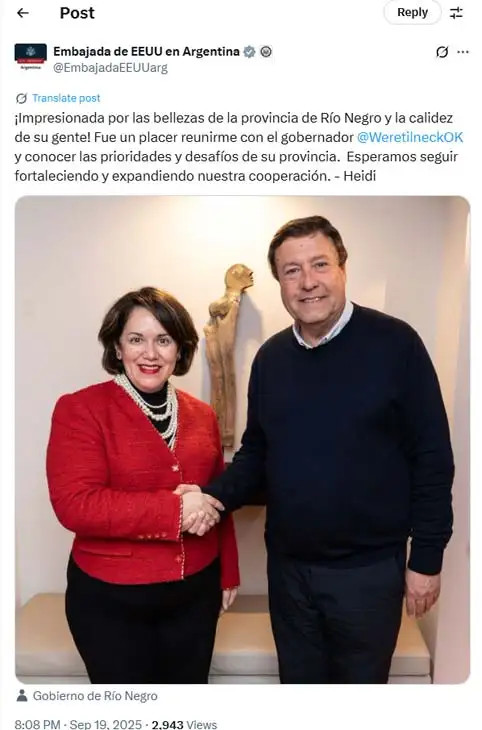This screenshot has height=730, width=482.
Task: Open the handshake photo in the post
Action: [x=242, y=439]
